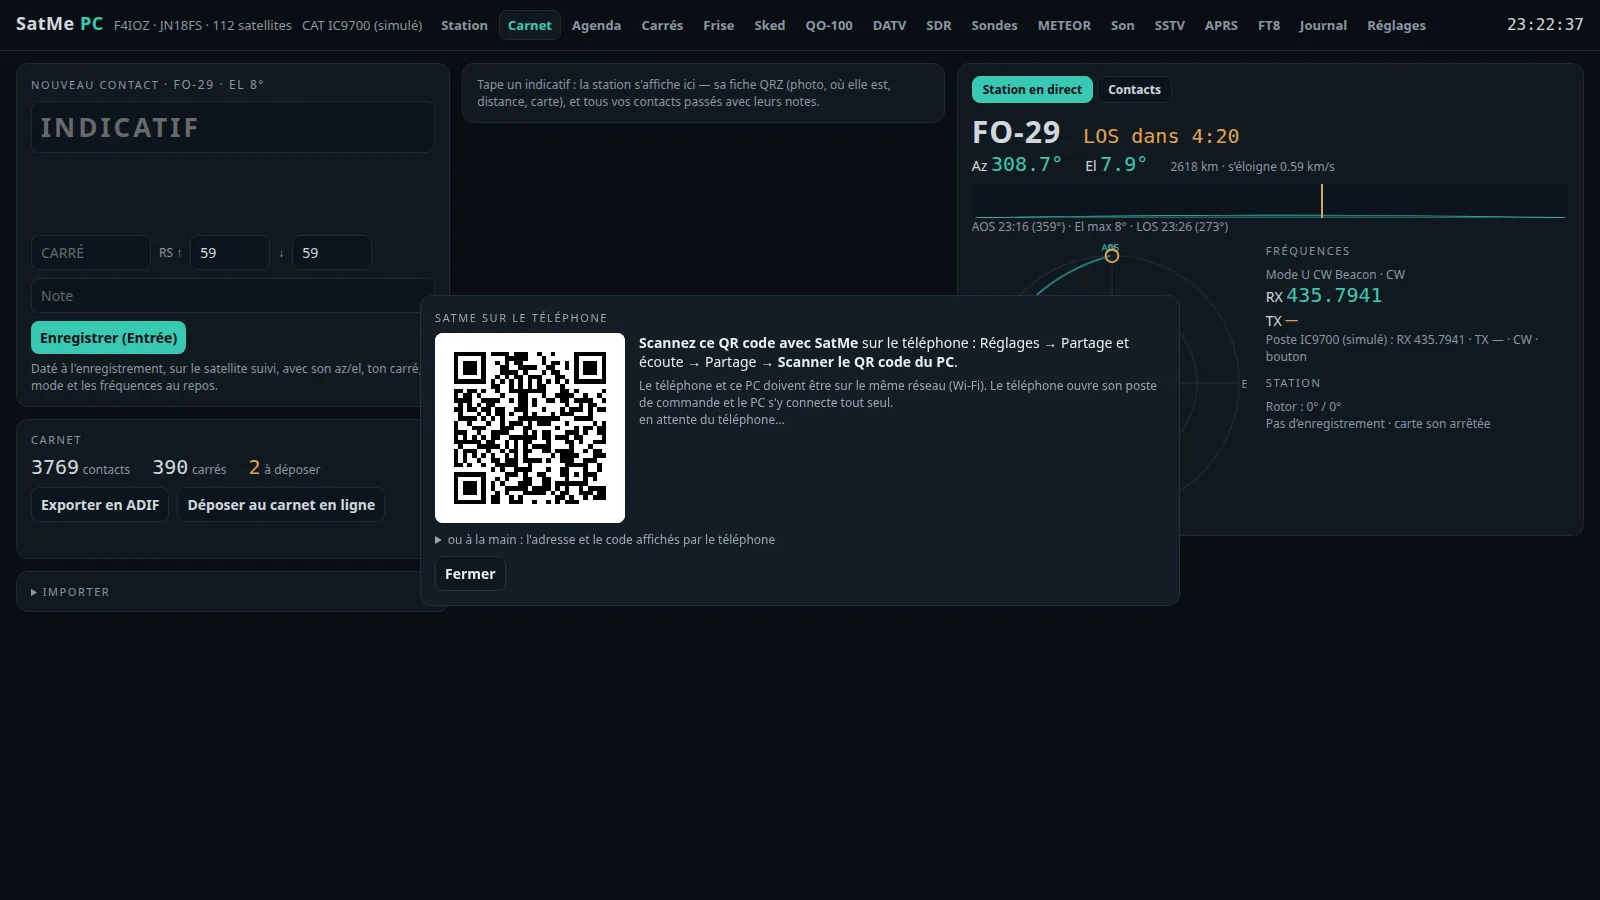Click the RS received report field

[331, 253]
